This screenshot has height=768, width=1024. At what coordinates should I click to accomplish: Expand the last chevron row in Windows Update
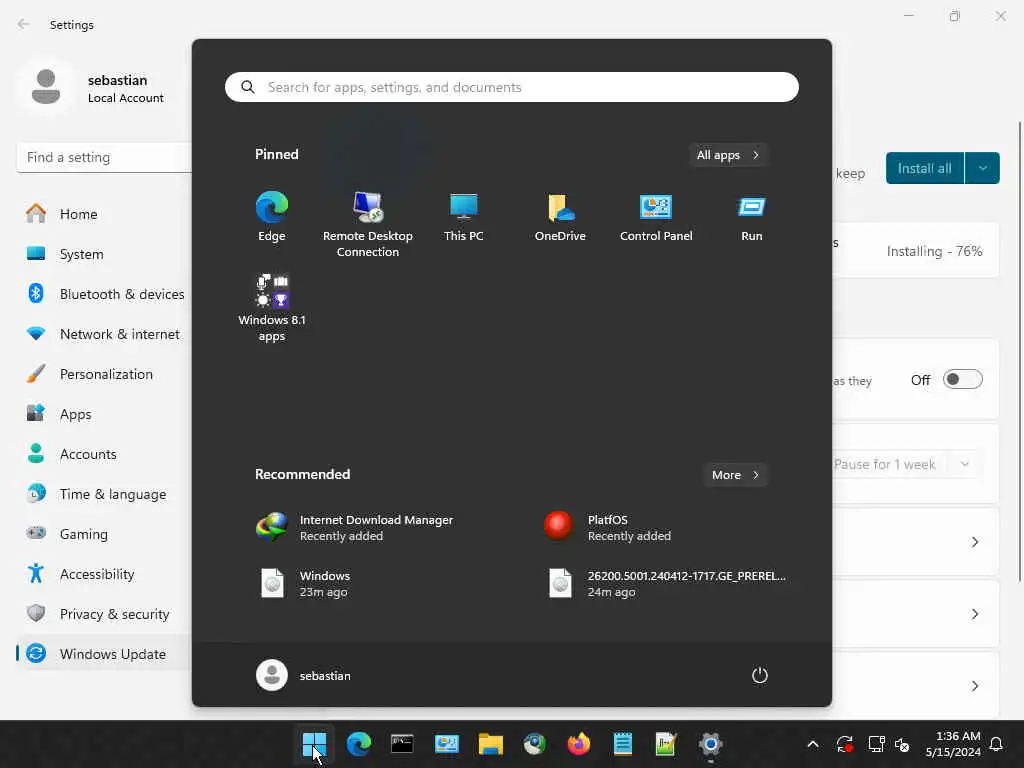[x=974, y=686]
